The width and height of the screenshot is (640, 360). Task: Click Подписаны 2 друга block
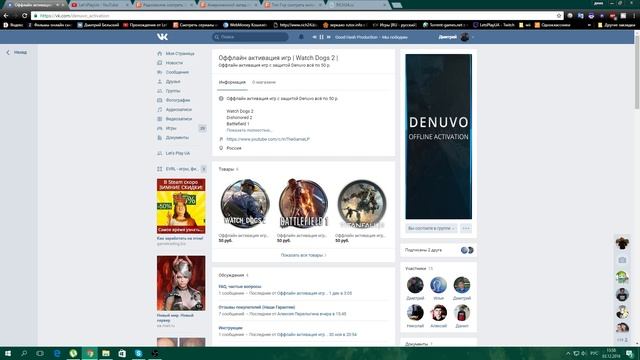pos(438,250)
